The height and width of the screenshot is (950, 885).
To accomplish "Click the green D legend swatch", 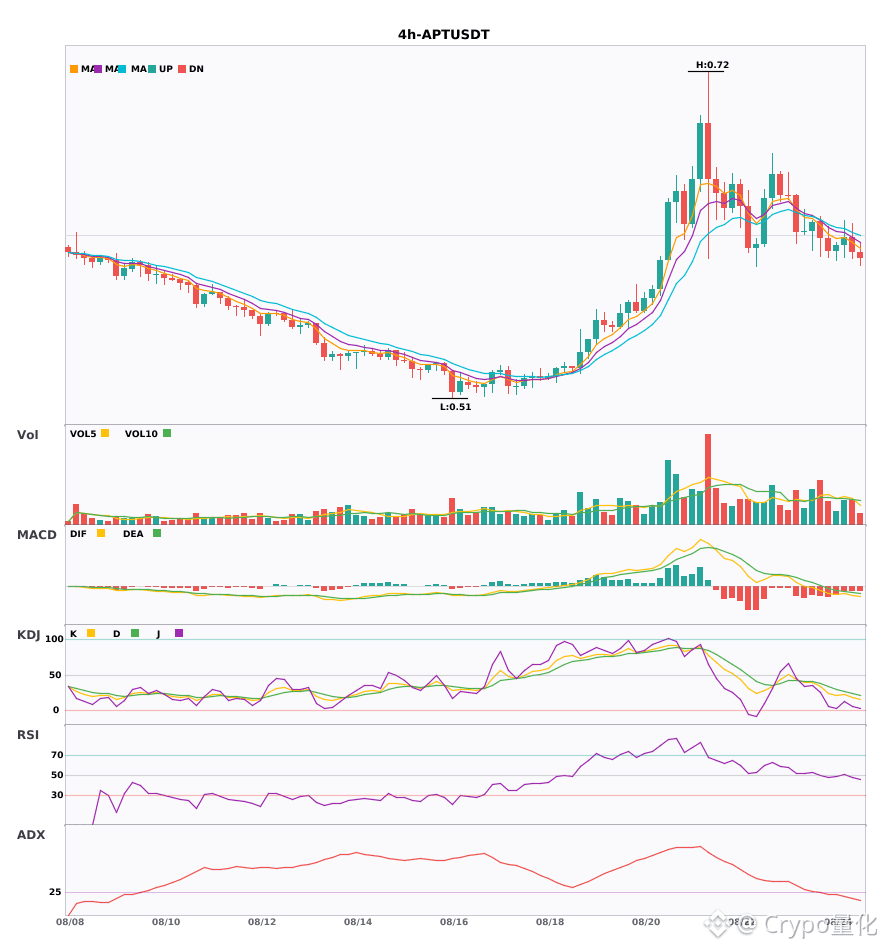I will 135,633.
